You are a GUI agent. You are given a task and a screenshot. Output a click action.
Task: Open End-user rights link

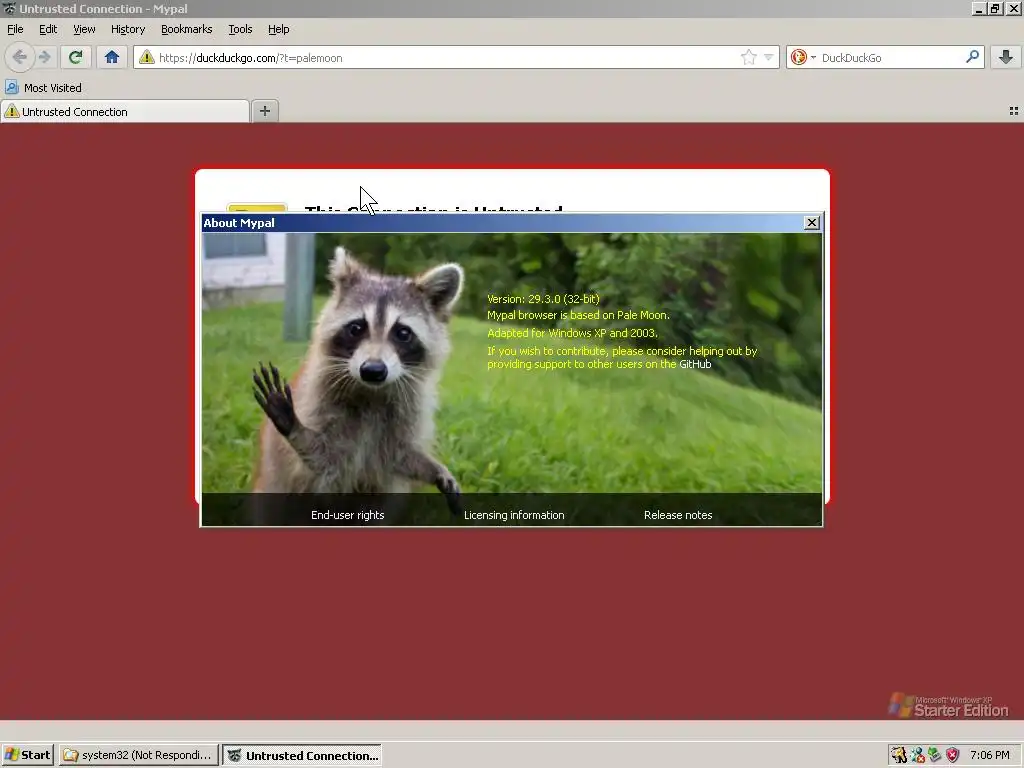coord(347,515)
